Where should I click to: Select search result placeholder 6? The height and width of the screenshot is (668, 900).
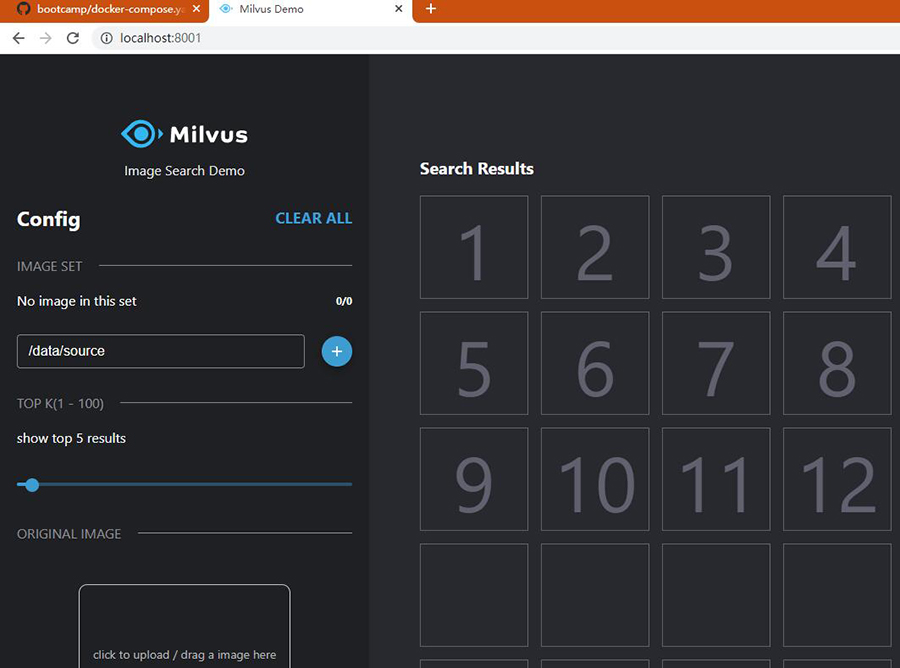(595, 363)
